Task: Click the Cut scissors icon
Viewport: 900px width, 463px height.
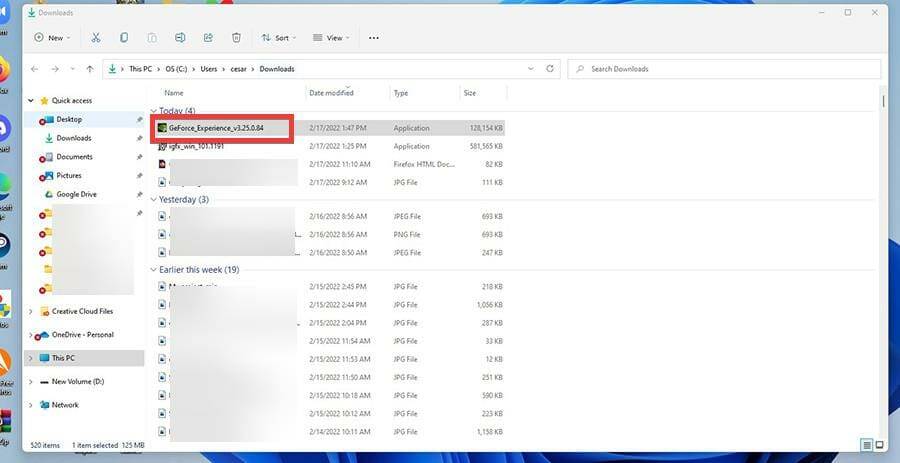Action: [96, 38]
